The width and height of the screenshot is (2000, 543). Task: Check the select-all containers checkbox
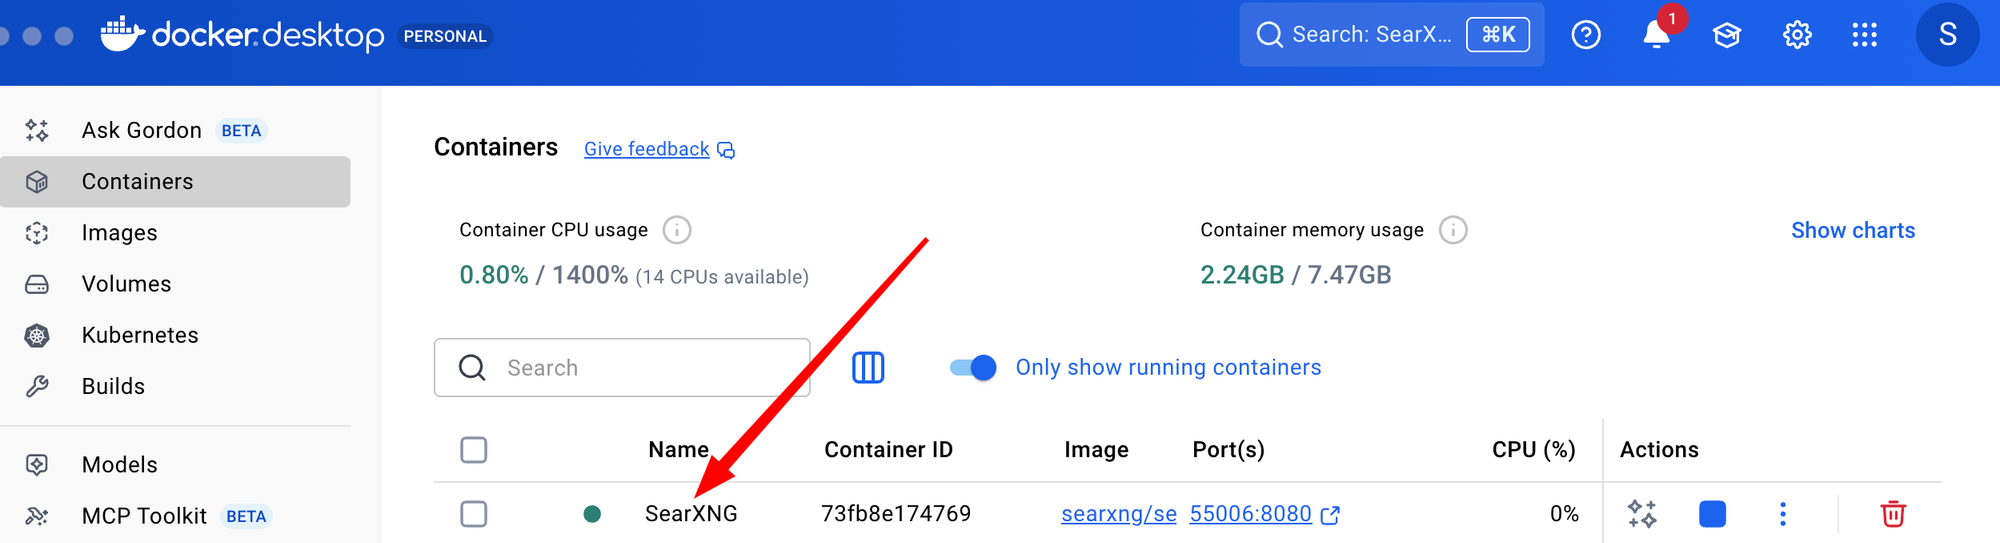click(x=474, y=450)
